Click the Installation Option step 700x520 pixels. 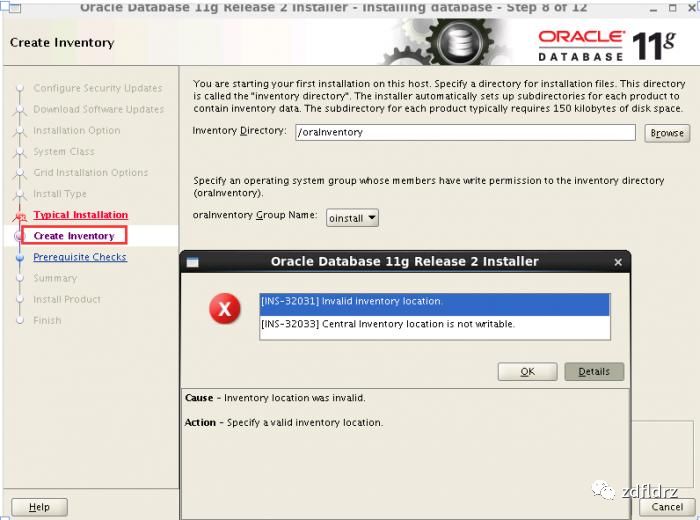point(77,130)
